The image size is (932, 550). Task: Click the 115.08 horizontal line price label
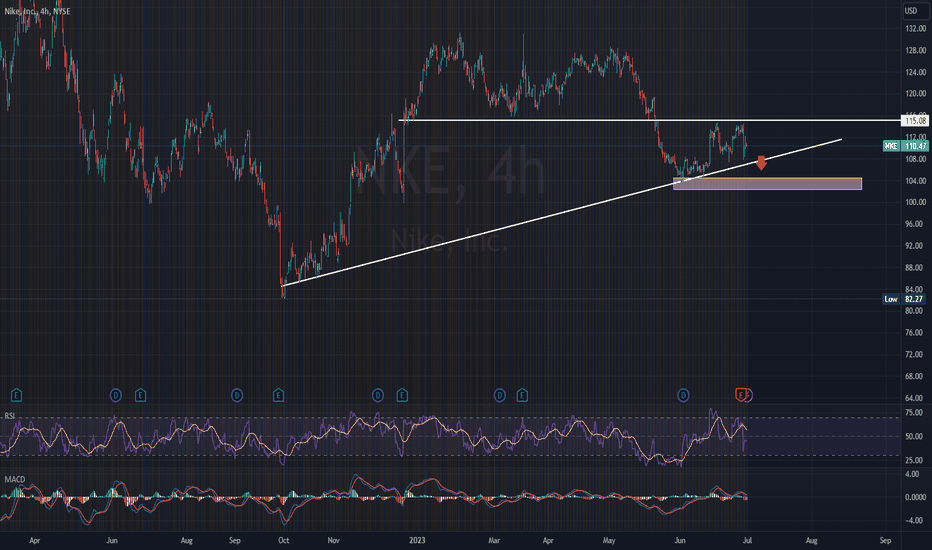[x=914, y=121]
